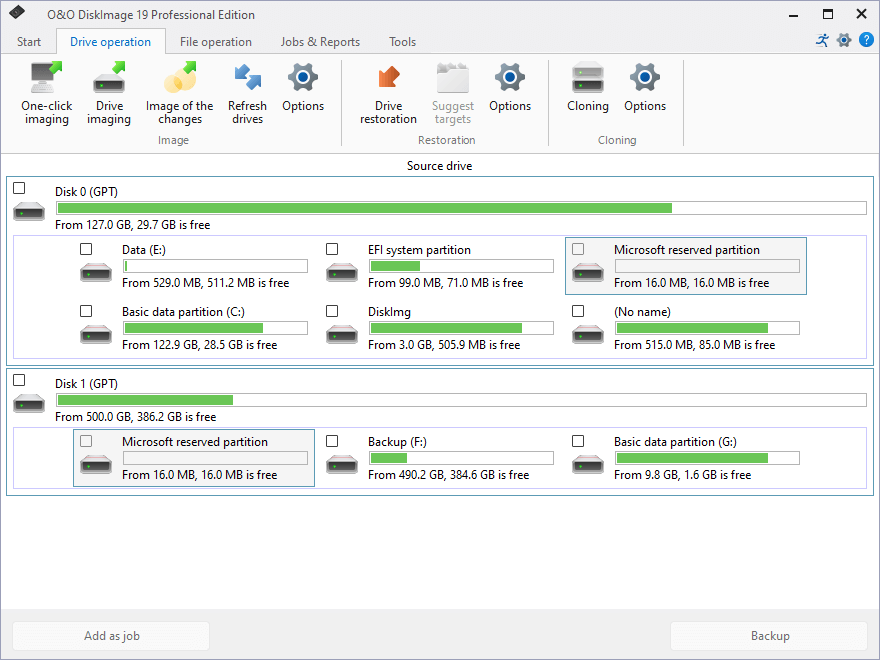
Task: Click the Disk 0 usage bar
Action: [461, 208]
